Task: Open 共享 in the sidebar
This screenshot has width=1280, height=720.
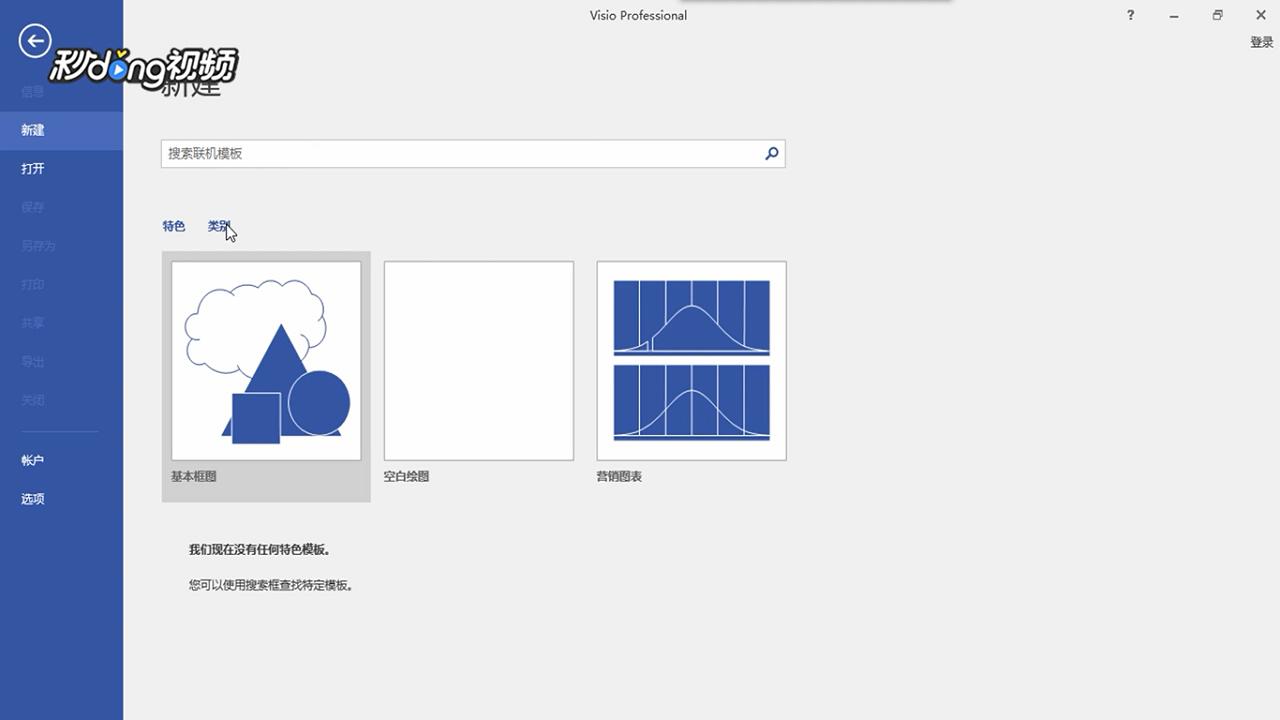Action: pyautogui.click(x=33, y=323)
